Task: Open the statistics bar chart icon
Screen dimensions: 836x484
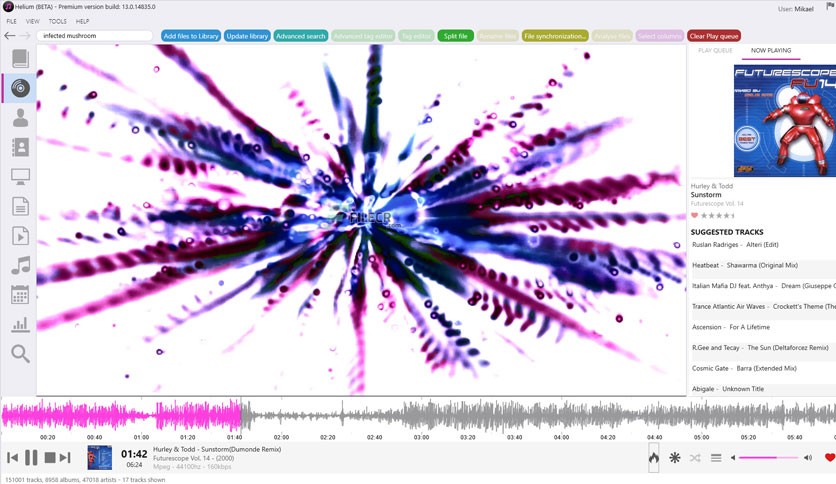Action: pos(20,324)
